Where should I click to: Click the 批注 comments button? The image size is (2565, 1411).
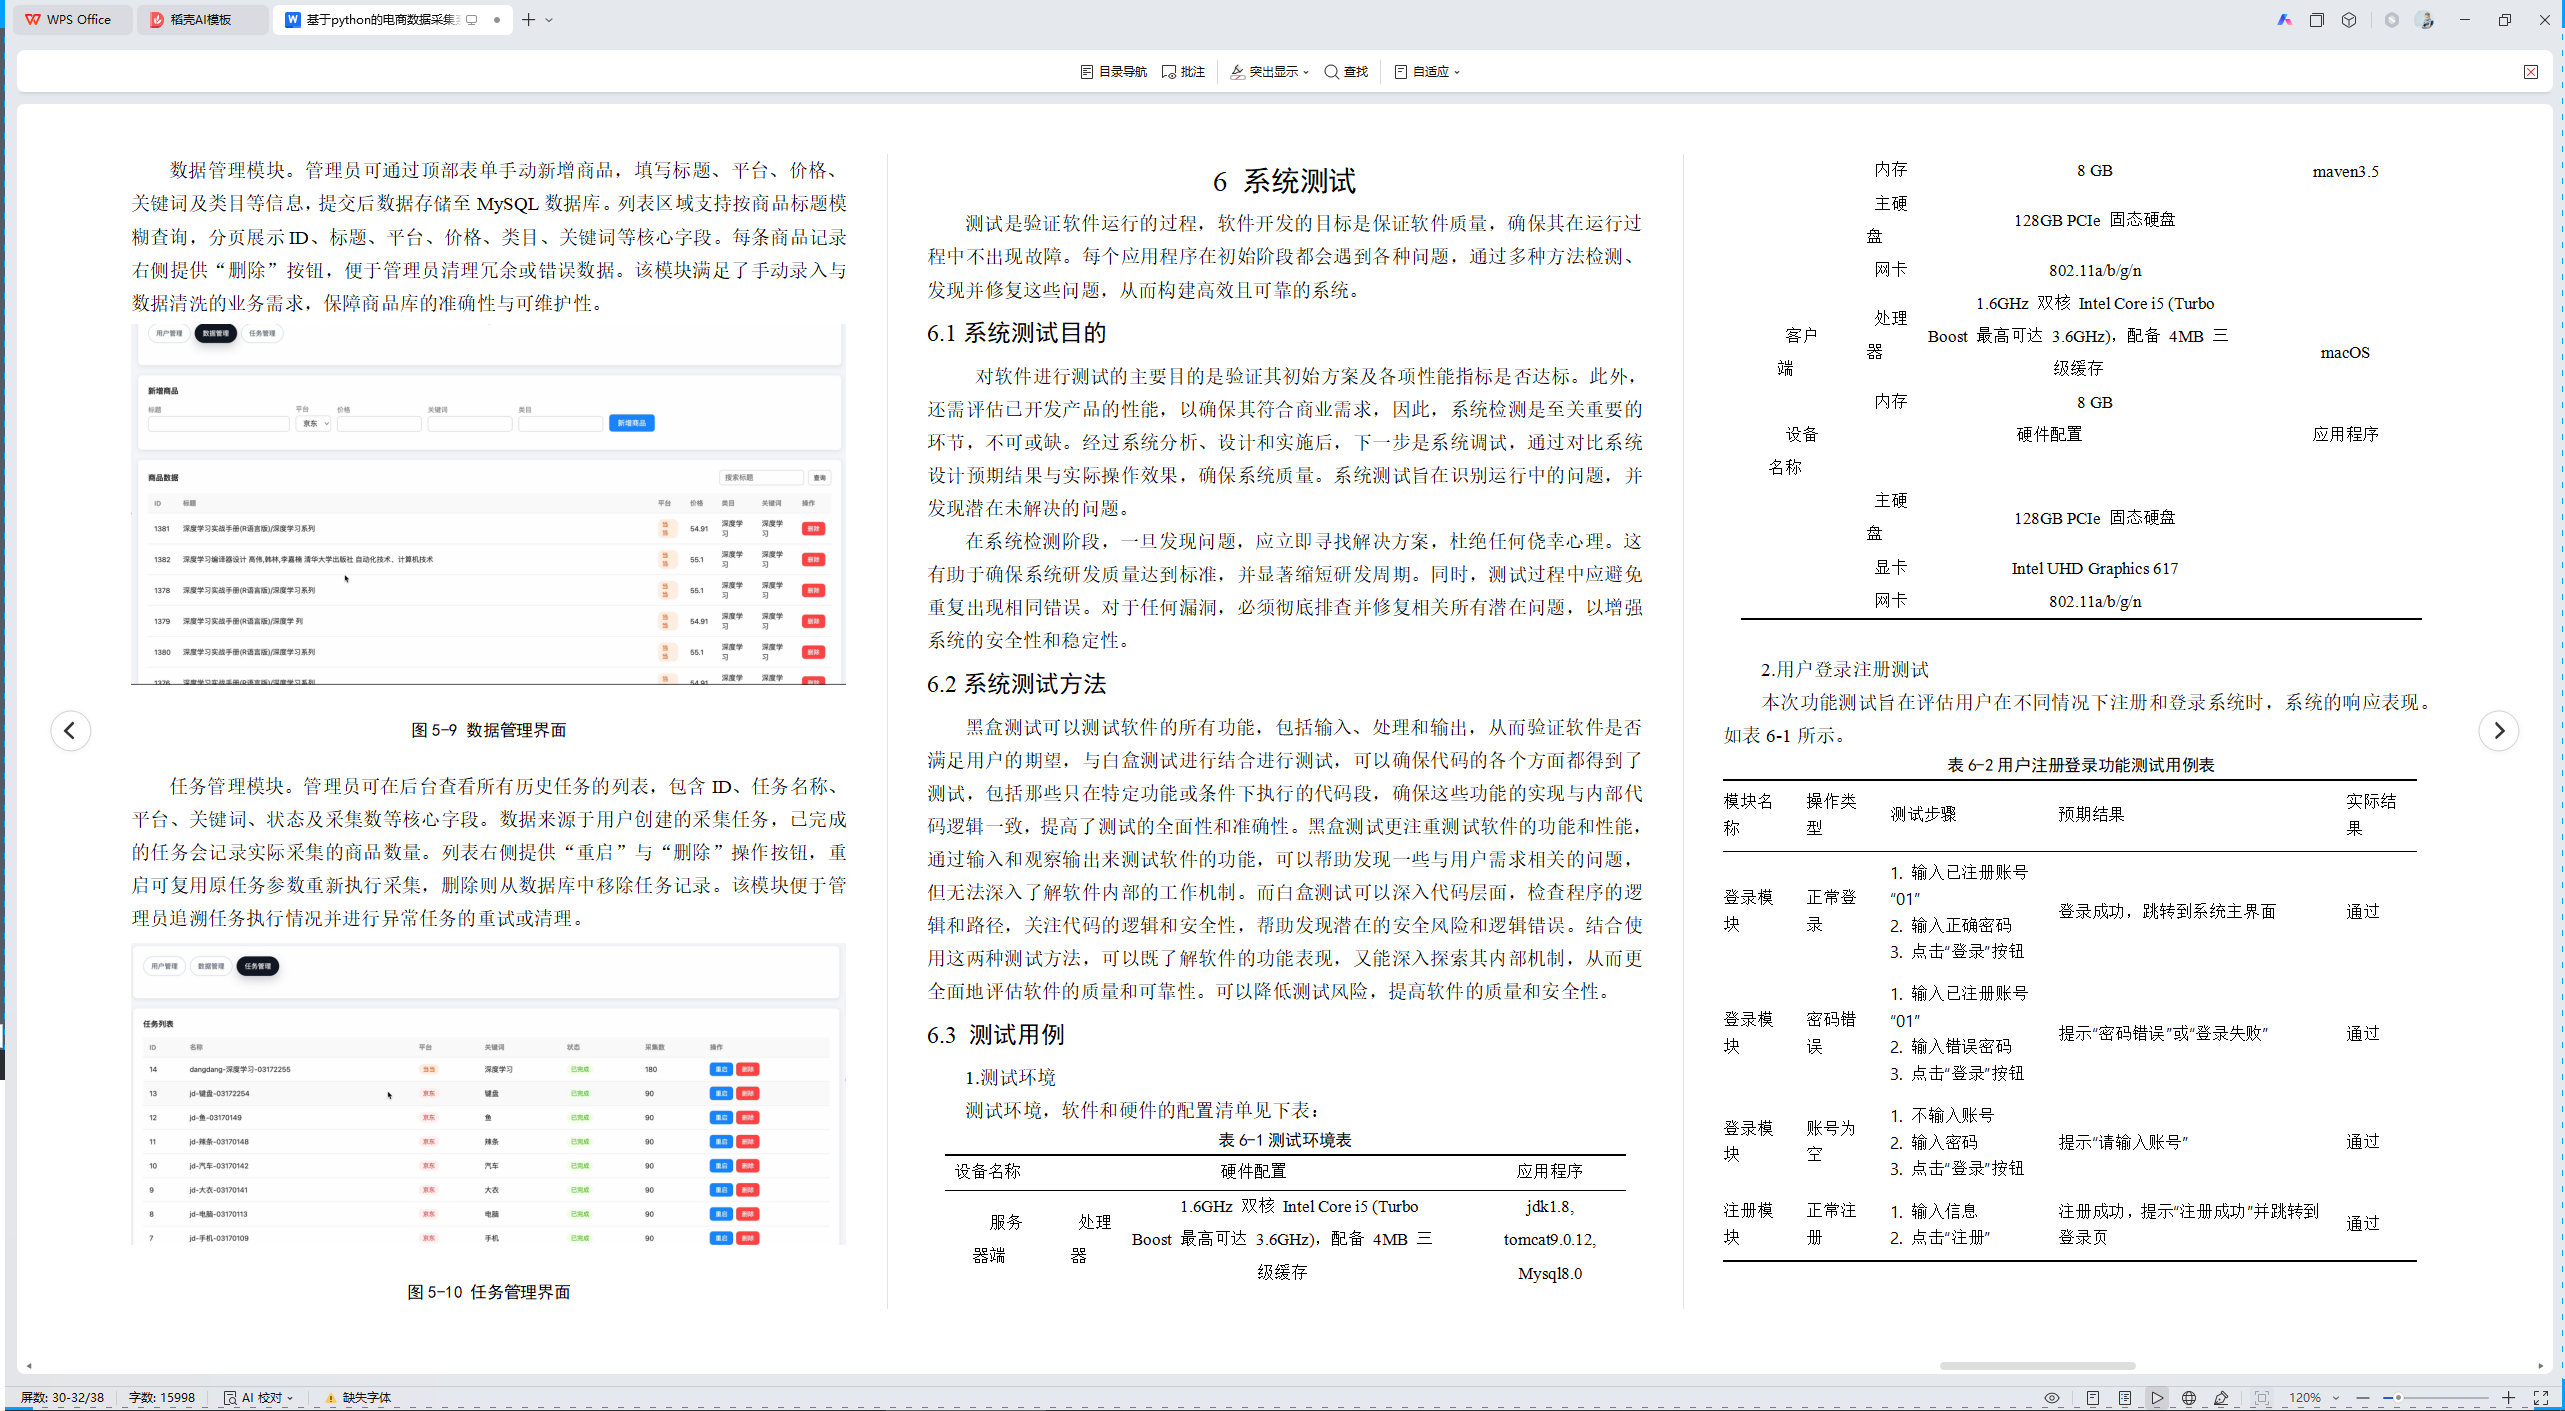pyautogui.click(x=1183, y=72)
